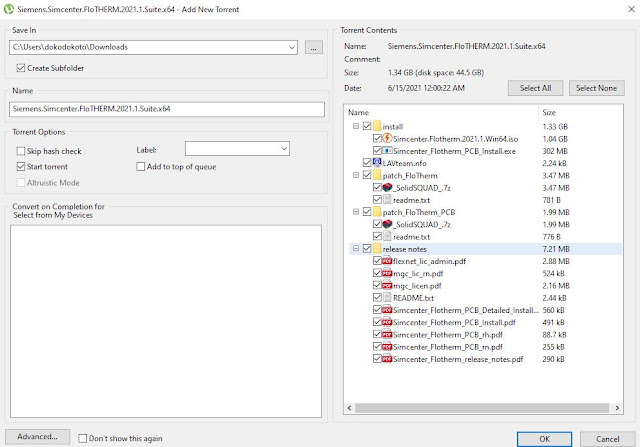Click the 1.04 GB size value
The image size is (640, 447).
tap(555, 139)
